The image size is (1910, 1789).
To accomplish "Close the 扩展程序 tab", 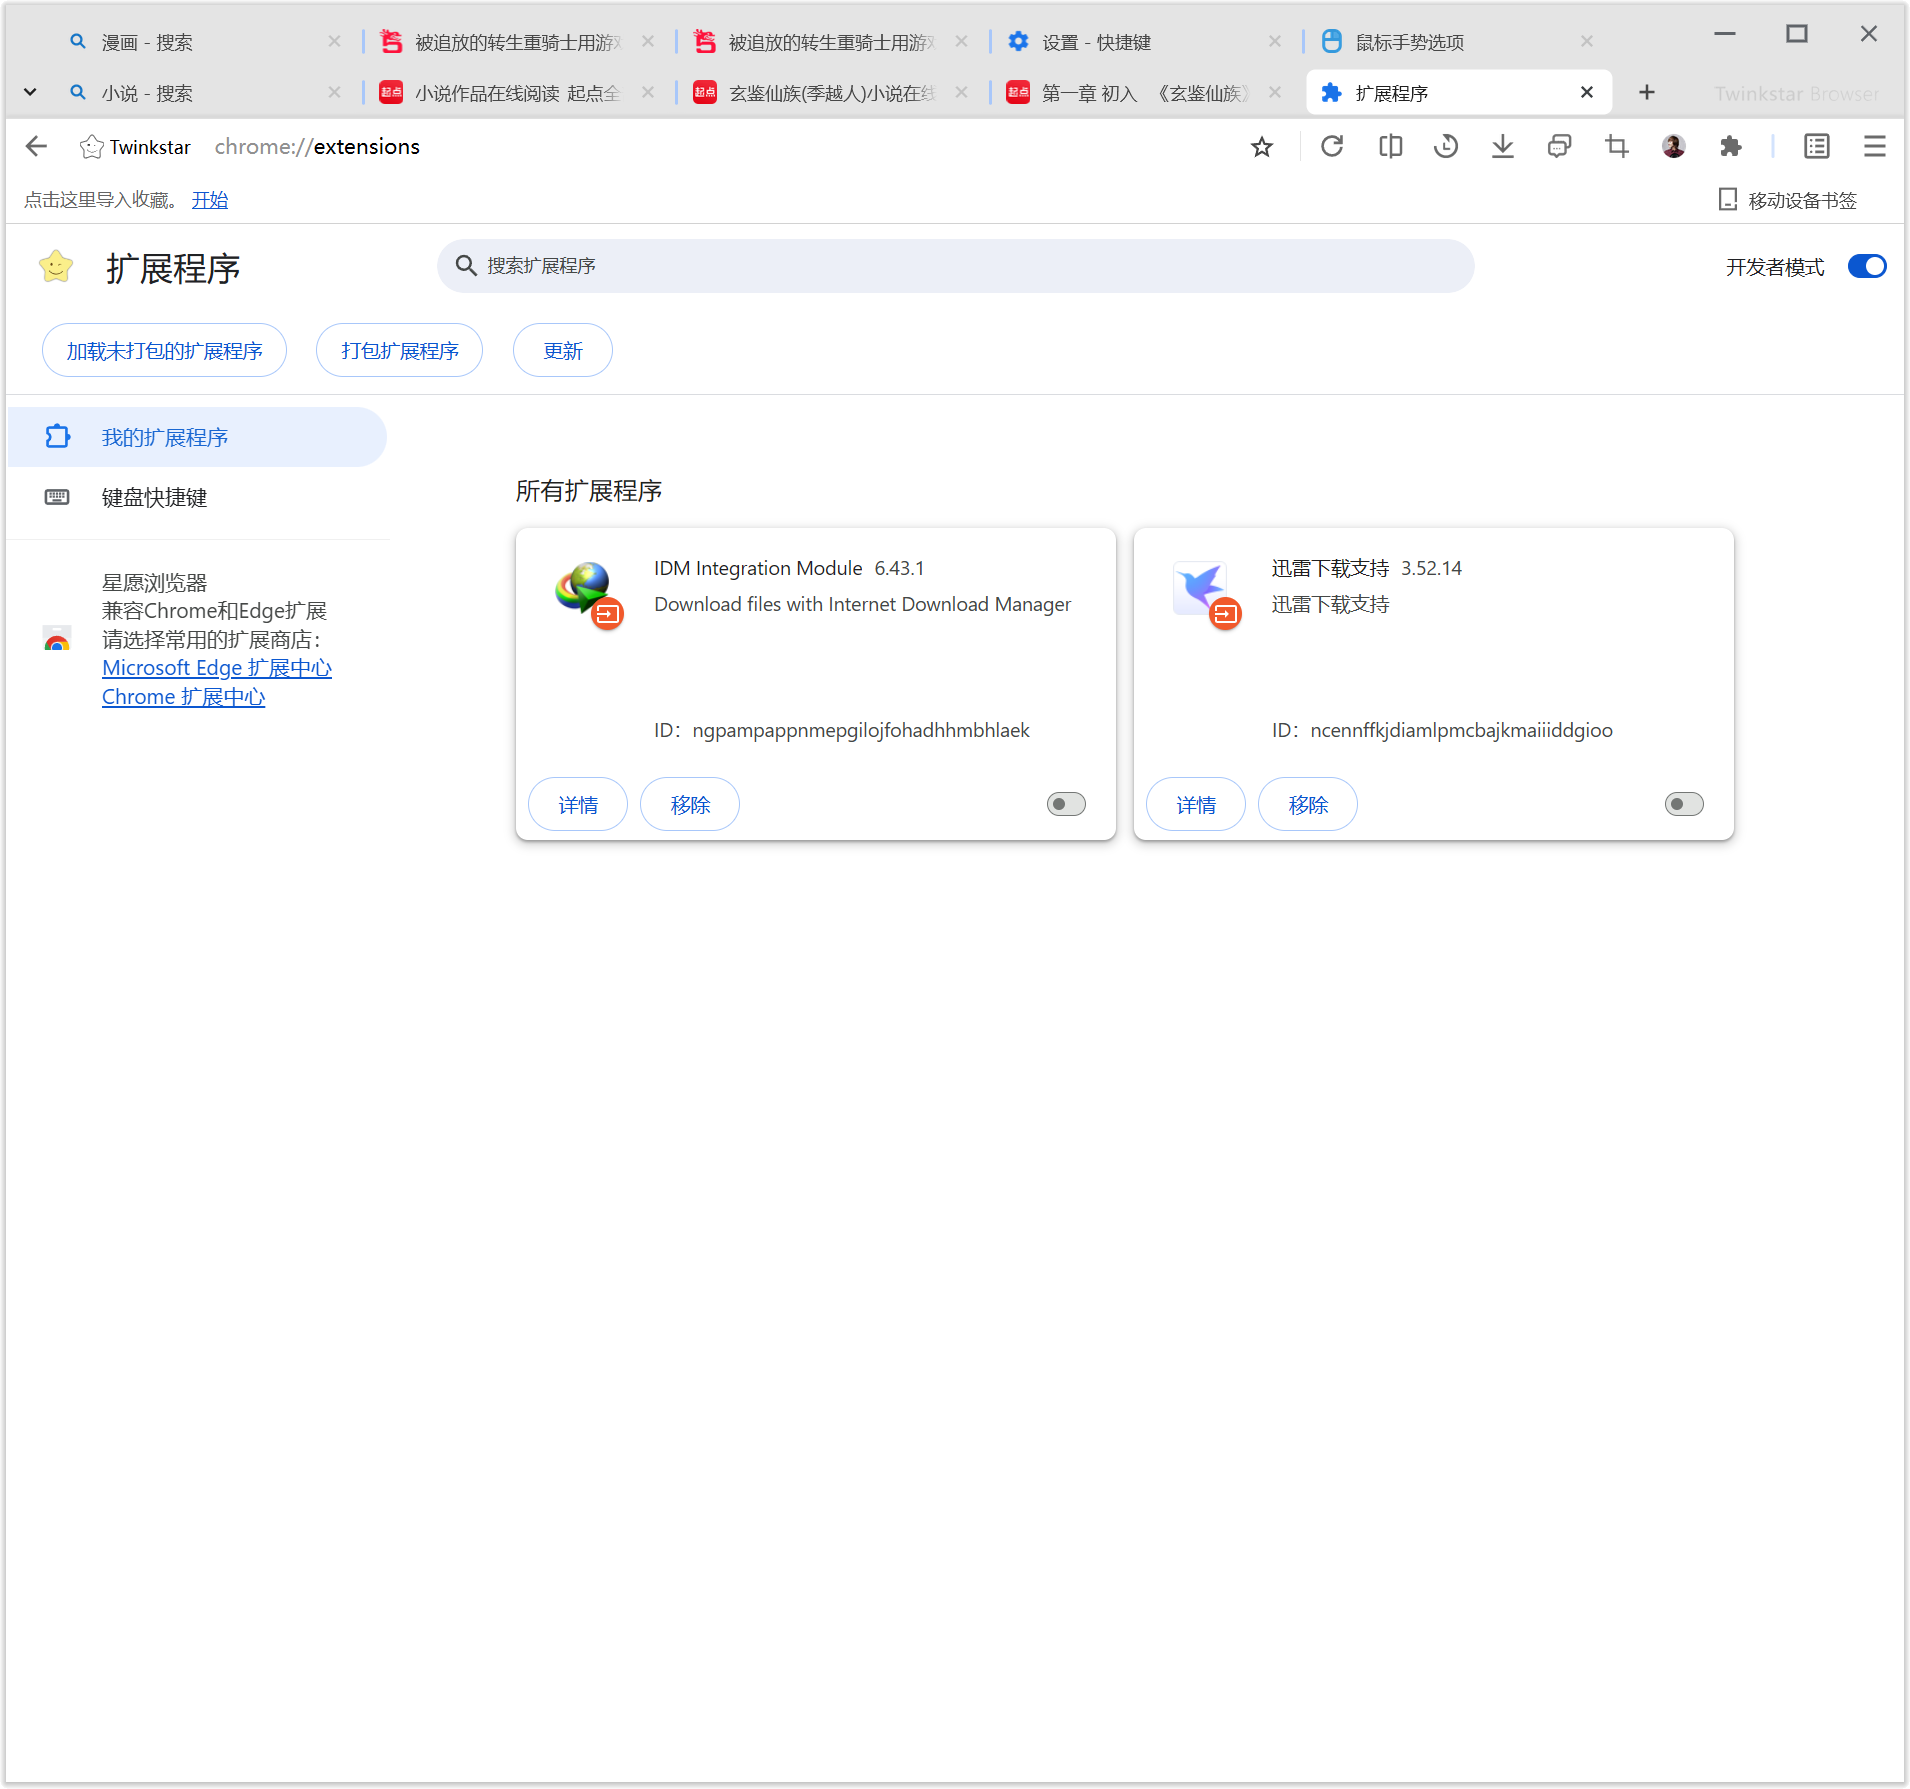I will coord(1587,93).
